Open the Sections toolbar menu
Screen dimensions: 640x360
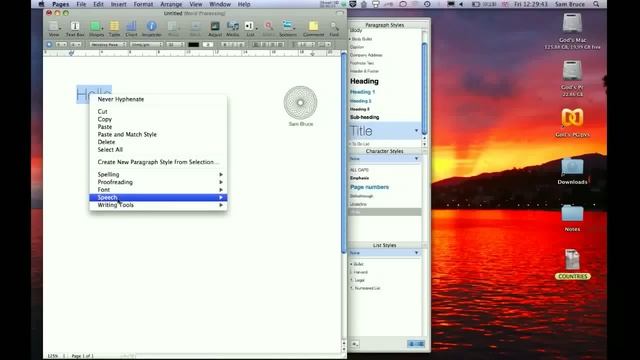[288, 29]
